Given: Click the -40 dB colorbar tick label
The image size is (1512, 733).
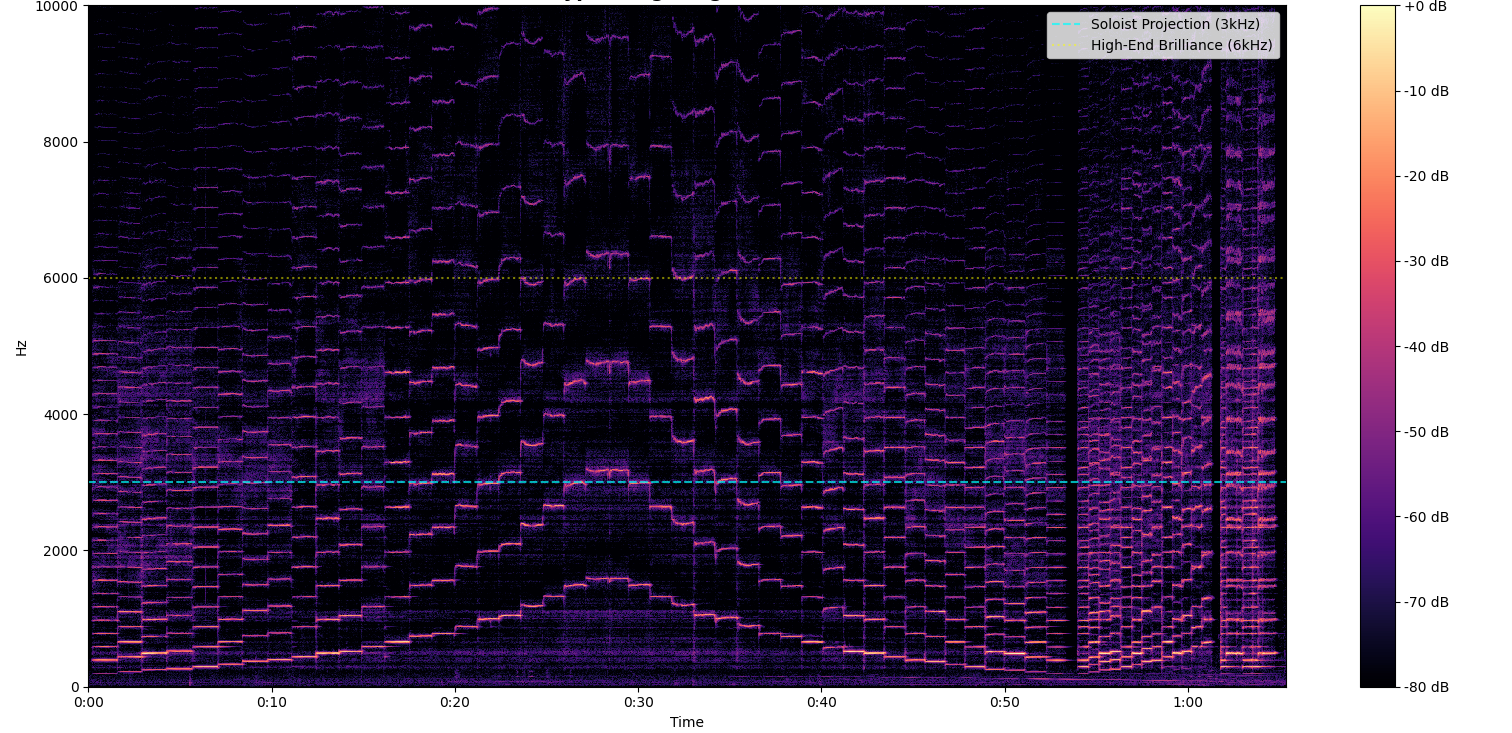Looking at the screenshot, I should (1426, 347).
